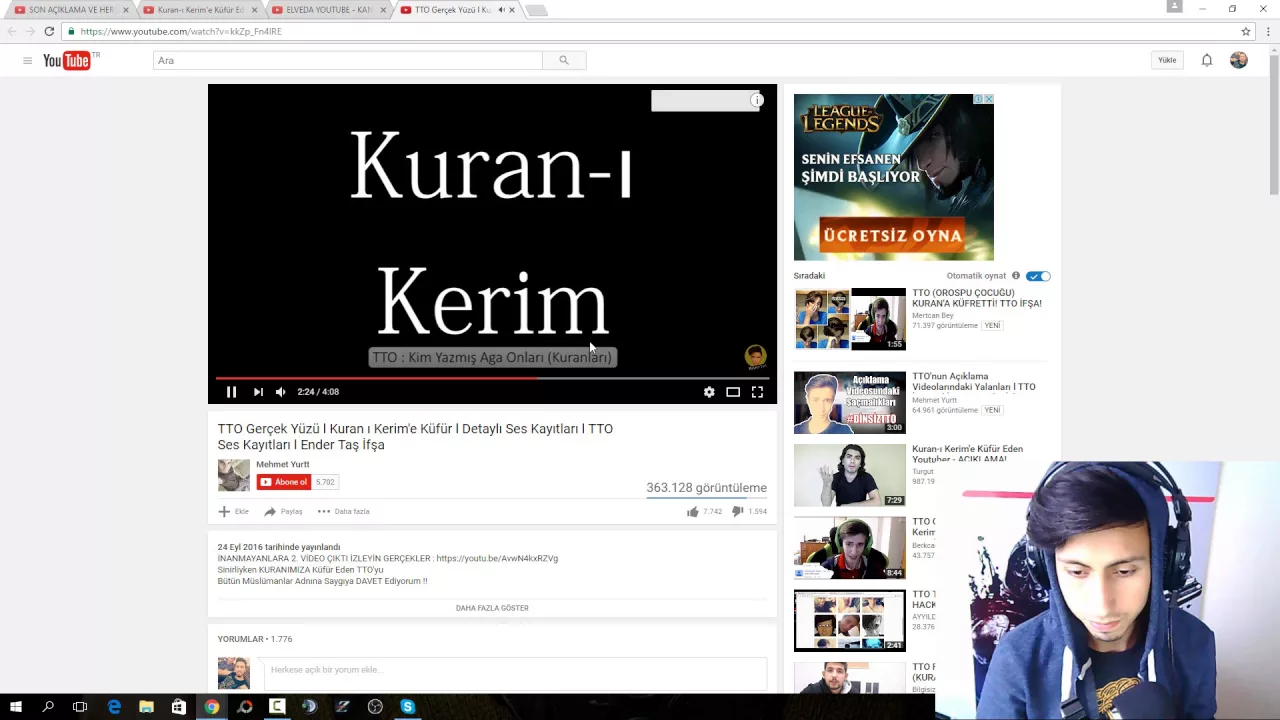Image resolution: width=1280 pixels, height=720 pixels.
Task: Click the Yükle upload button
Action: pos(1167,61)
